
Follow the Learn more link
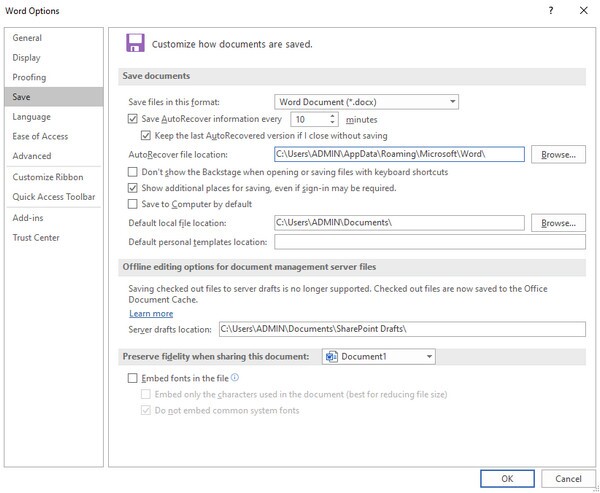coord(151,313)
